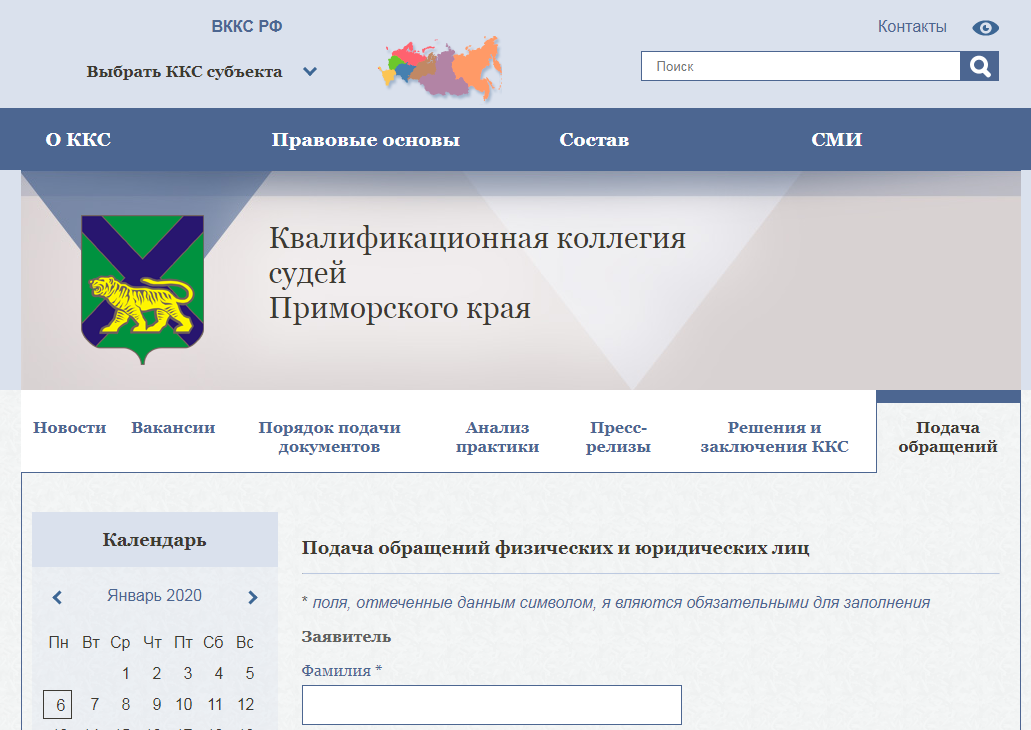This screenshot has width=1031, height=730.
Task: Open the 'Выбрать ККС субъекта' selector
Action: click(x=184, y=71)
